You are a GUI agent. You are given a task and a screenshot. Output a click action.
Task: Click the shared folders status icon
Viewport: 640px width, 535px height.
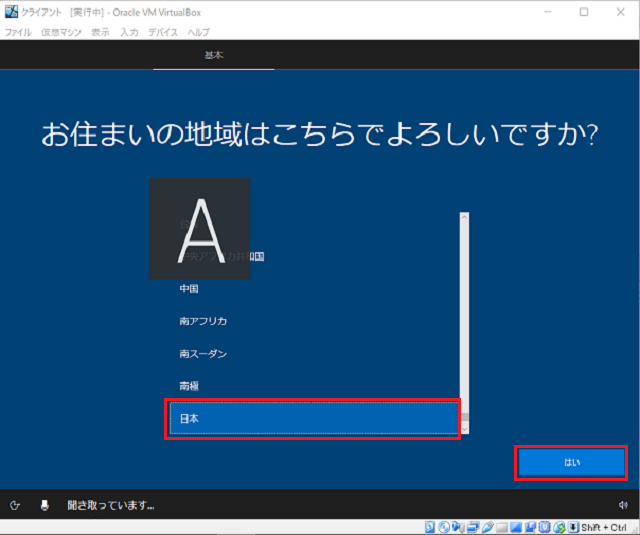pyautogui.click(x=502, y=528)
